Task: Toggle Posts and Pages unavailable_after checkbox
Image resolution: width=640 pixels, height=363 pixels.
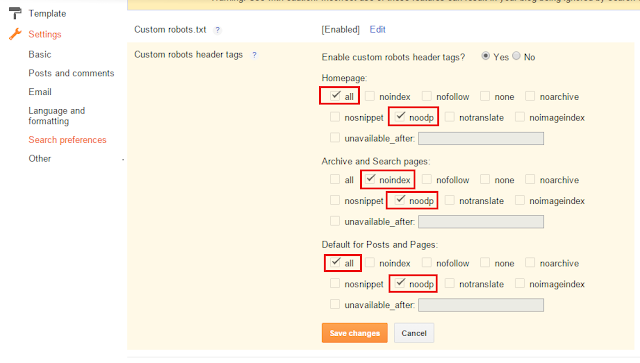Action: tap(335, 304)
